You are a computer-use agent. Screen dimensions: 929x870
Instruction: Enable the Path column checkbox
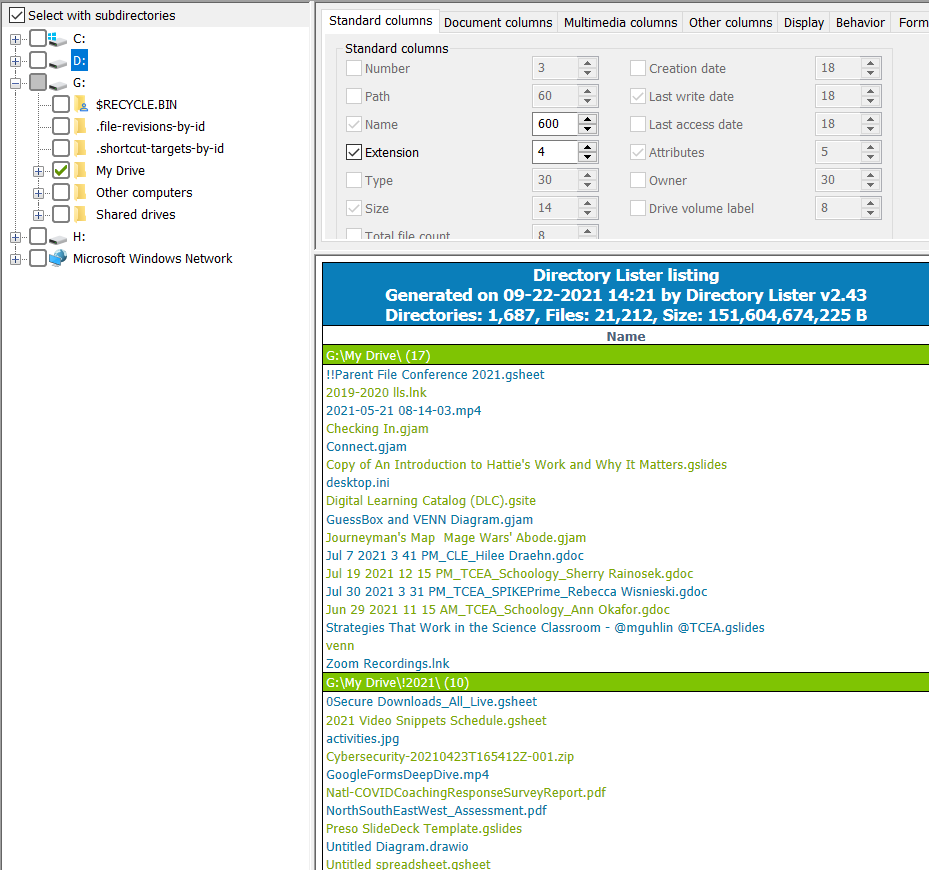pyautogui.click(x=354, y=96)
